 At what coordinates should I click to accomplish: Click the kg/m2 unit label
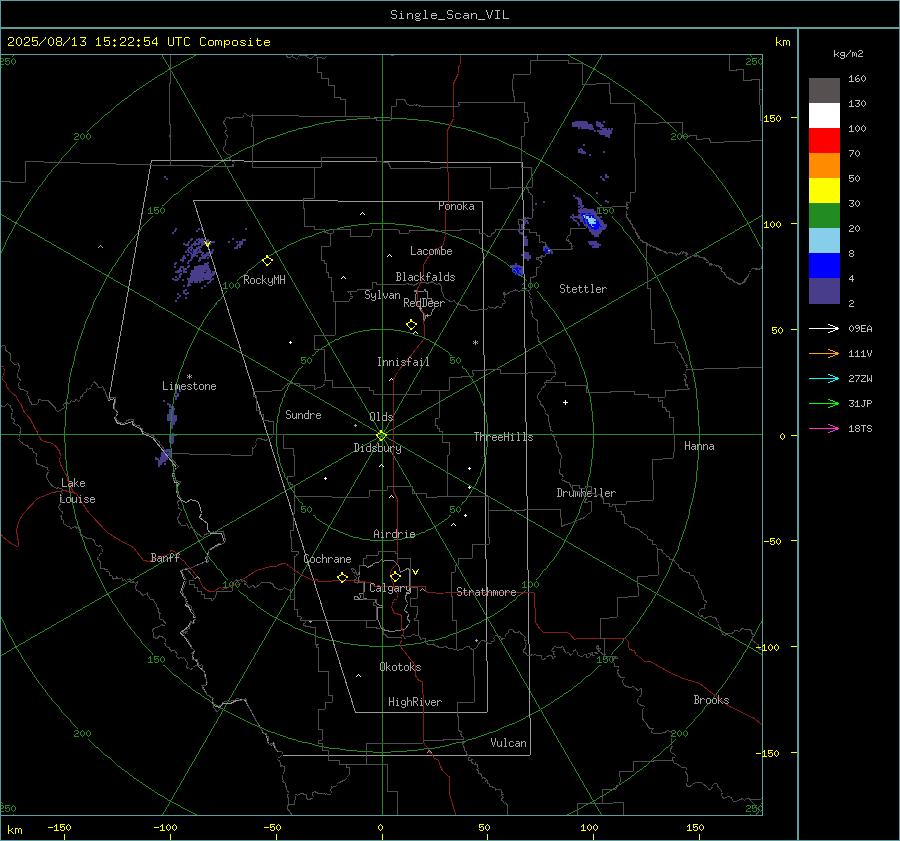[848, 54]
